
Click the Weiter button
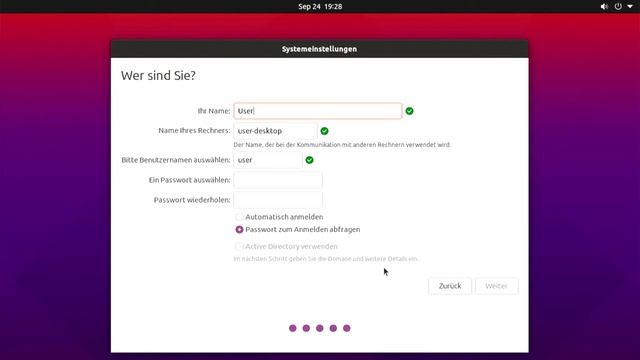coord(496,286)
